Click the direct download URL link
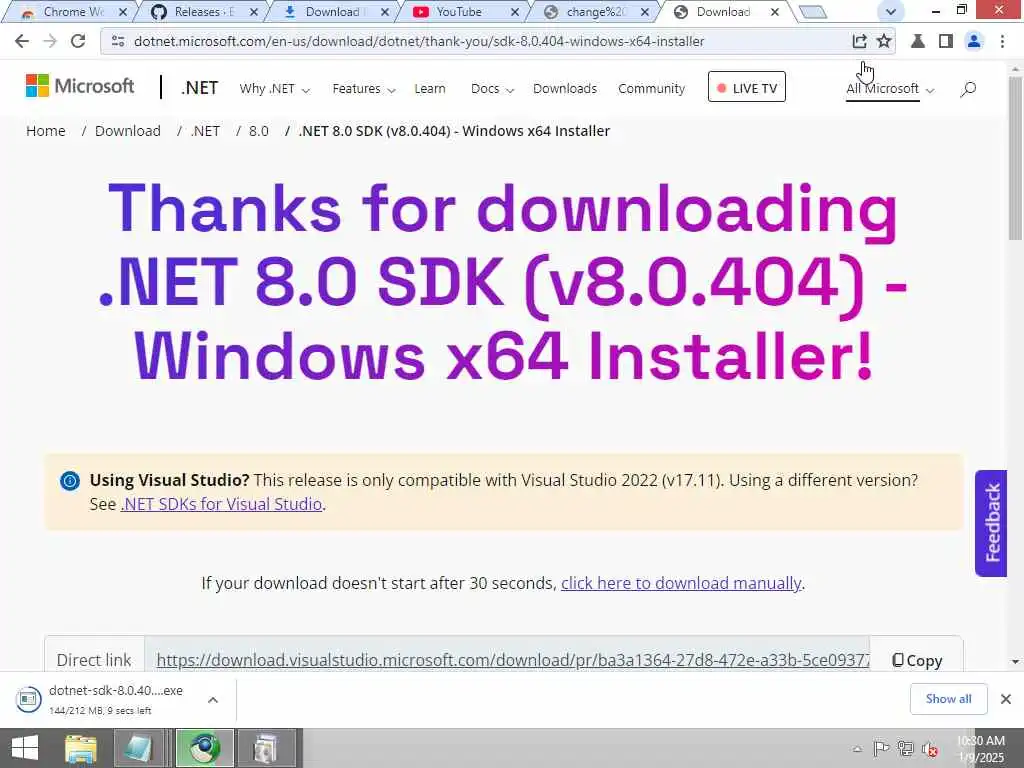 tap(513, 660)
